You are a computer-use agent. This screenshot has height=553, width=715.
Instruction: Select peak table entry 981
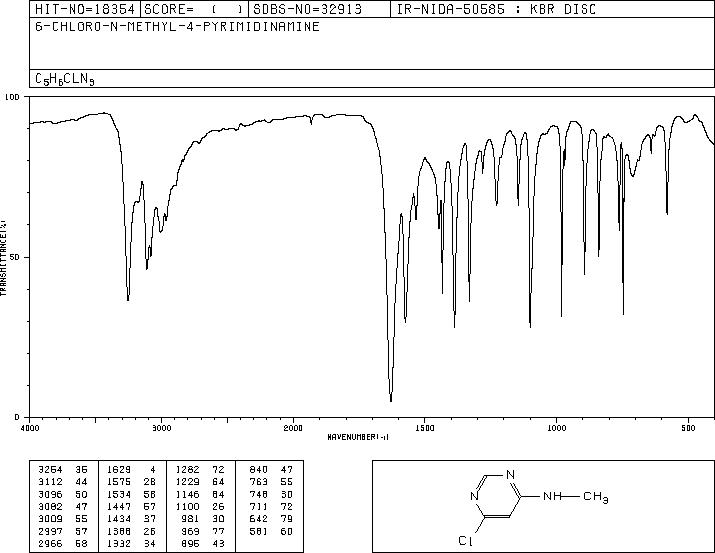(191, 519)
